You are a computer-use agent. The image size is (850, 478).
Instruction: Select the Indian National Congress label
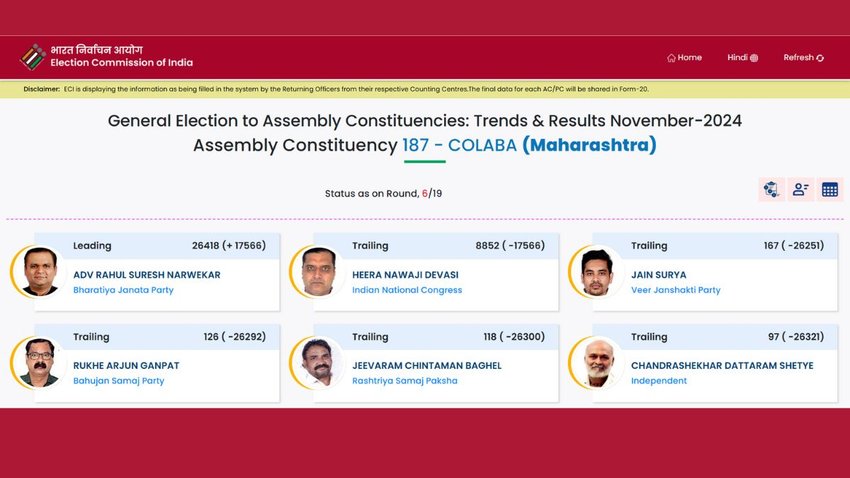tap(407, 290)
